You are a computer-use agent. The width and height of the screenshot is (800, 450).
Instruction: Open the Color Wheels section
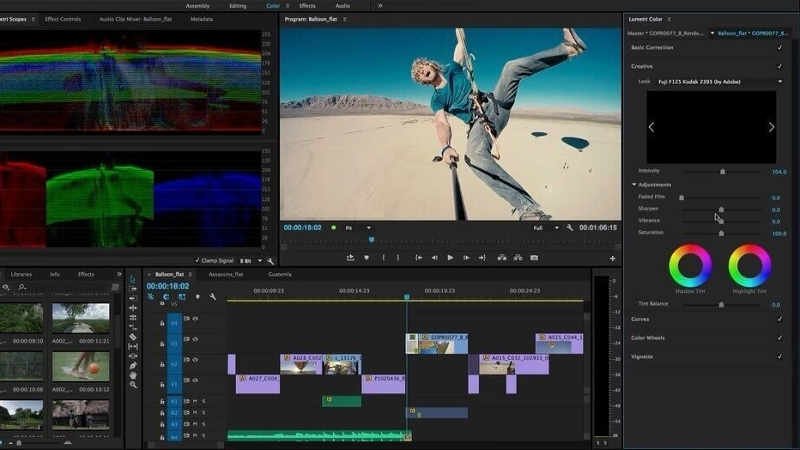(648, 338)
